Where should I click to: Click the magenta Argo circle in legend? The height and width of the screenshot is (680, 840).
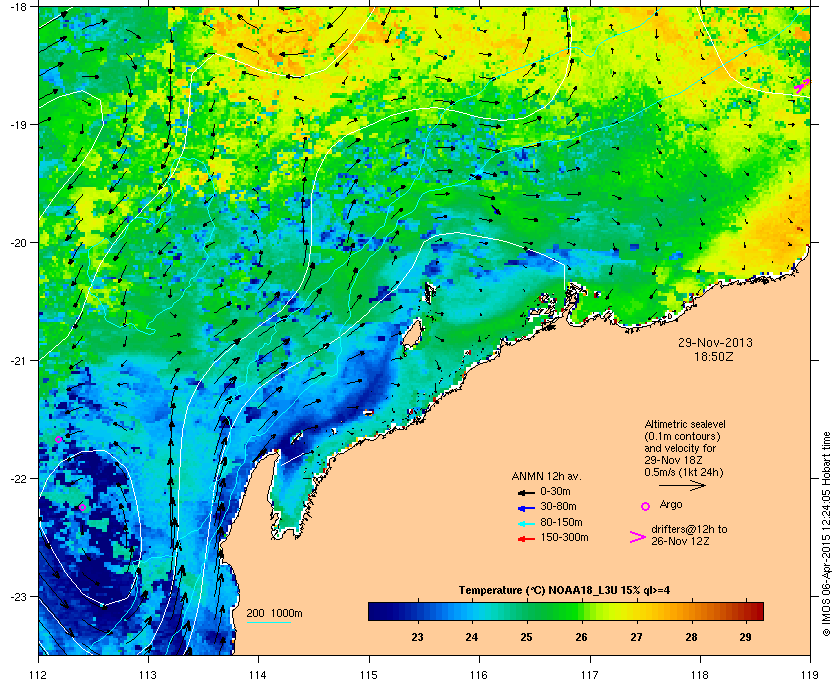(x=646, y=506)
